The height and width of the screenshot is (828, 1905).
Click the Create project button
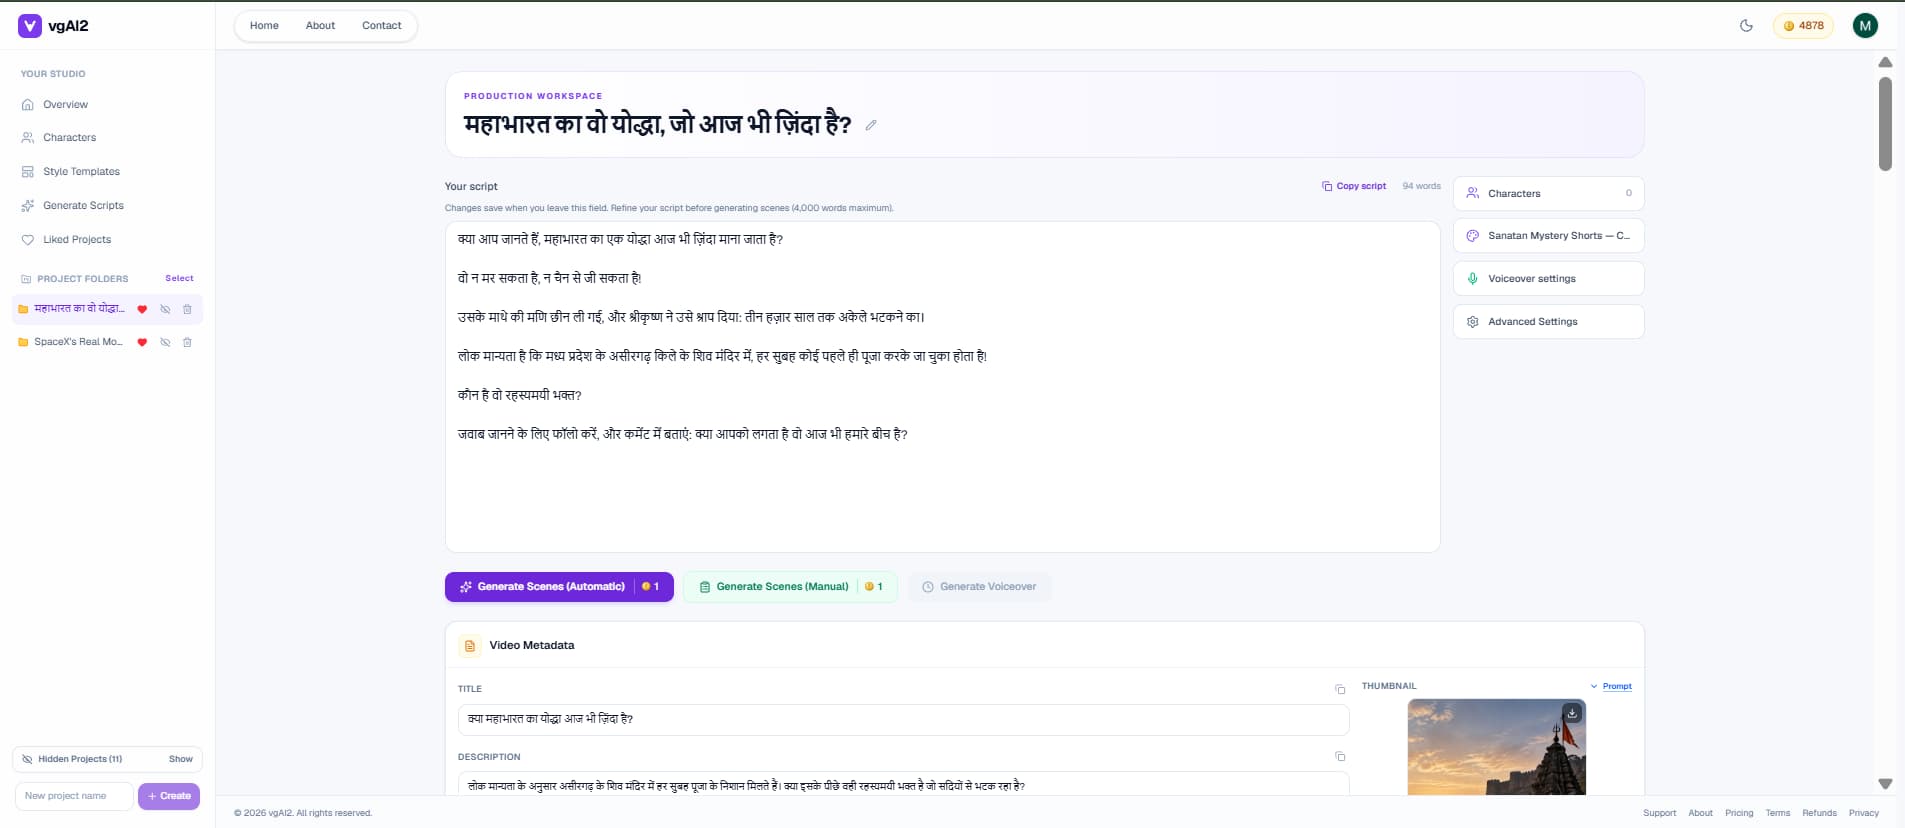click(x=169, y=796)
